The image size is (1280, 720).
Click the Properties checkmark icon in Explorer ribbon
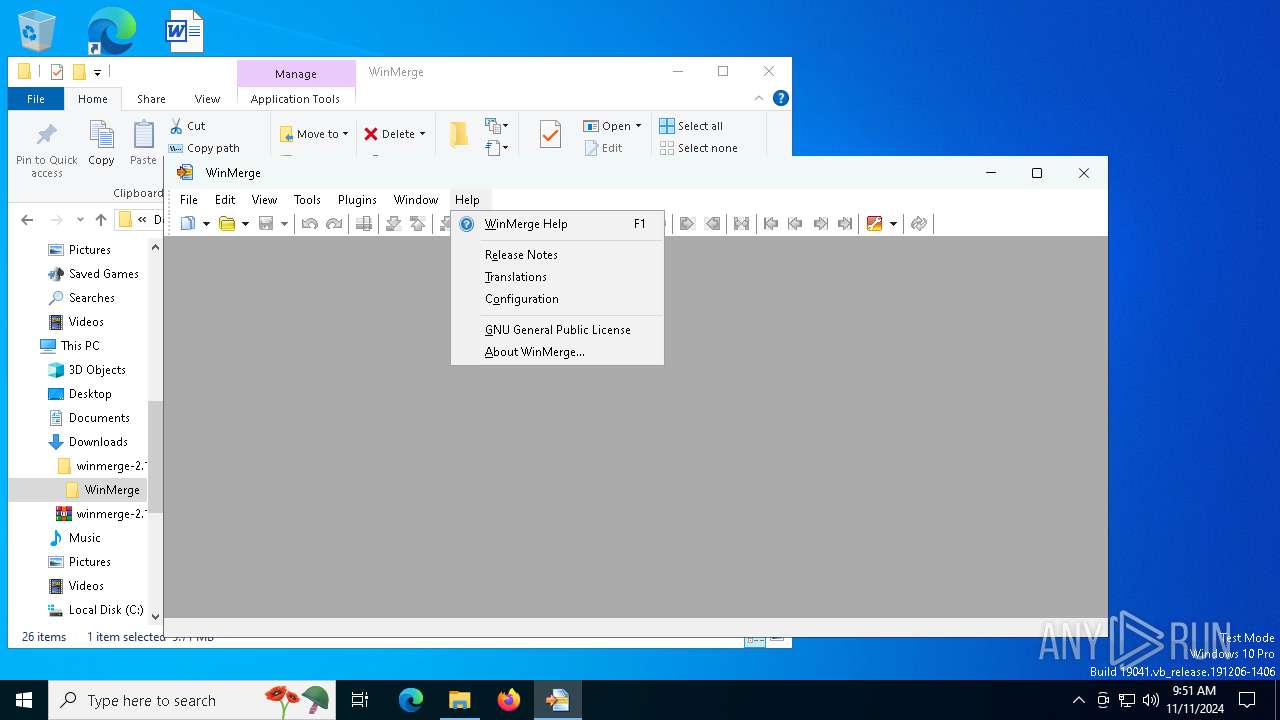click(550, 134)
